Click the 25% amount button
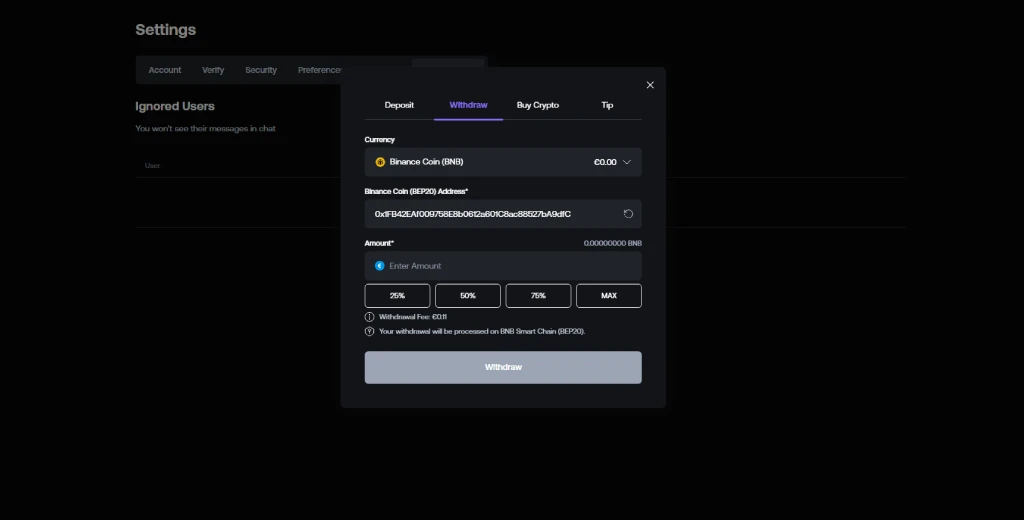The height and width of the screenshot is (520, 1024). click(x=397, y=296)
